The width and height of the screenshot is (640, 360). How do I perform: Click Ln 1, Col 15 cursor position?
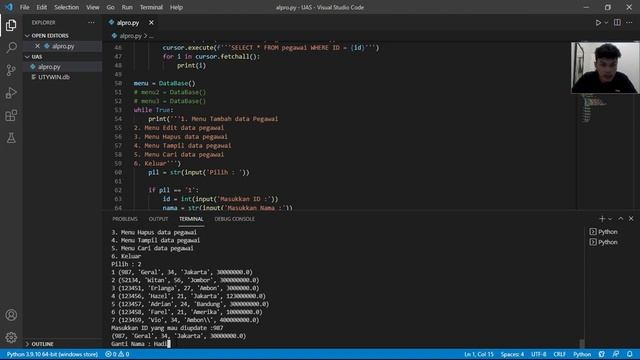(x=479, y=354)
